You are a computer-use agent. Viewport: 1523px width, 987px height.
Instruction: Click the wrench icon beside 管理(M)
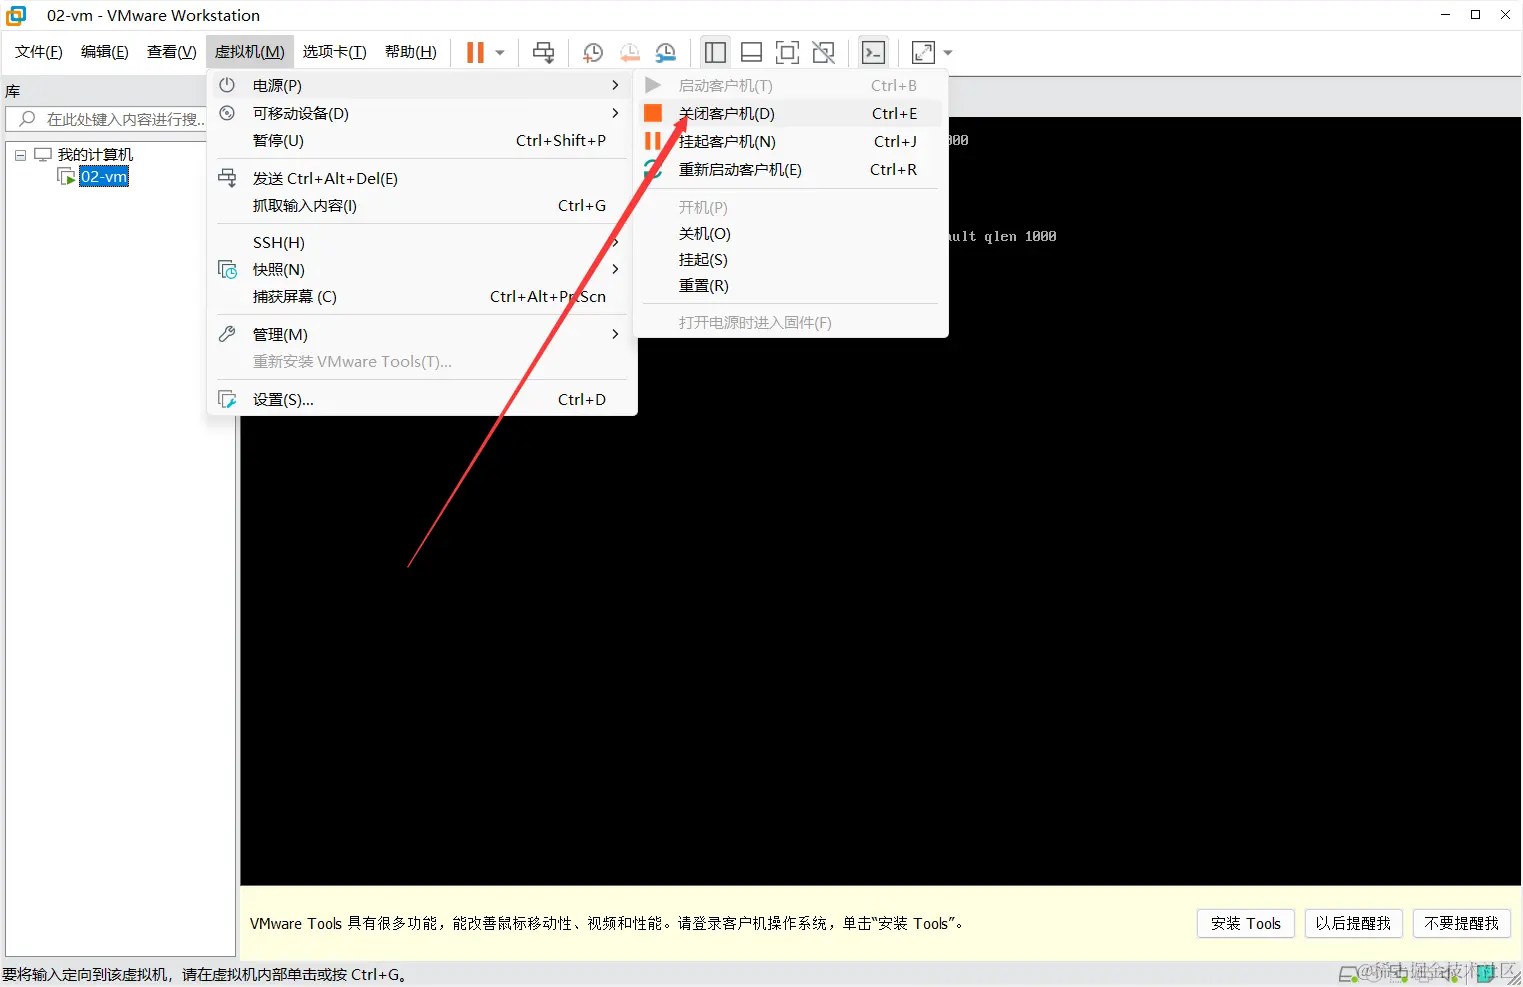(x=227, y=334)
